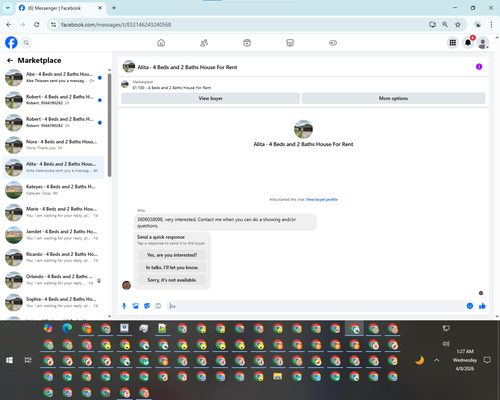
Task: Click the conversation list scrollbar
Action: coord(109,125)
